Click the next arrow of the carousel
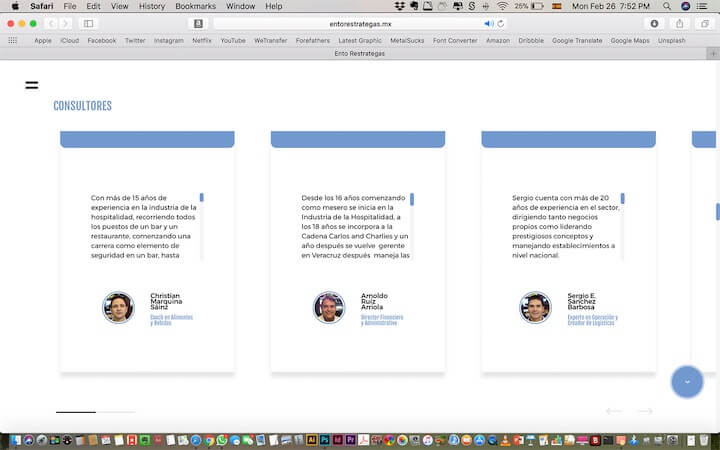The image size is (720, 450). (x=645, y=411)
